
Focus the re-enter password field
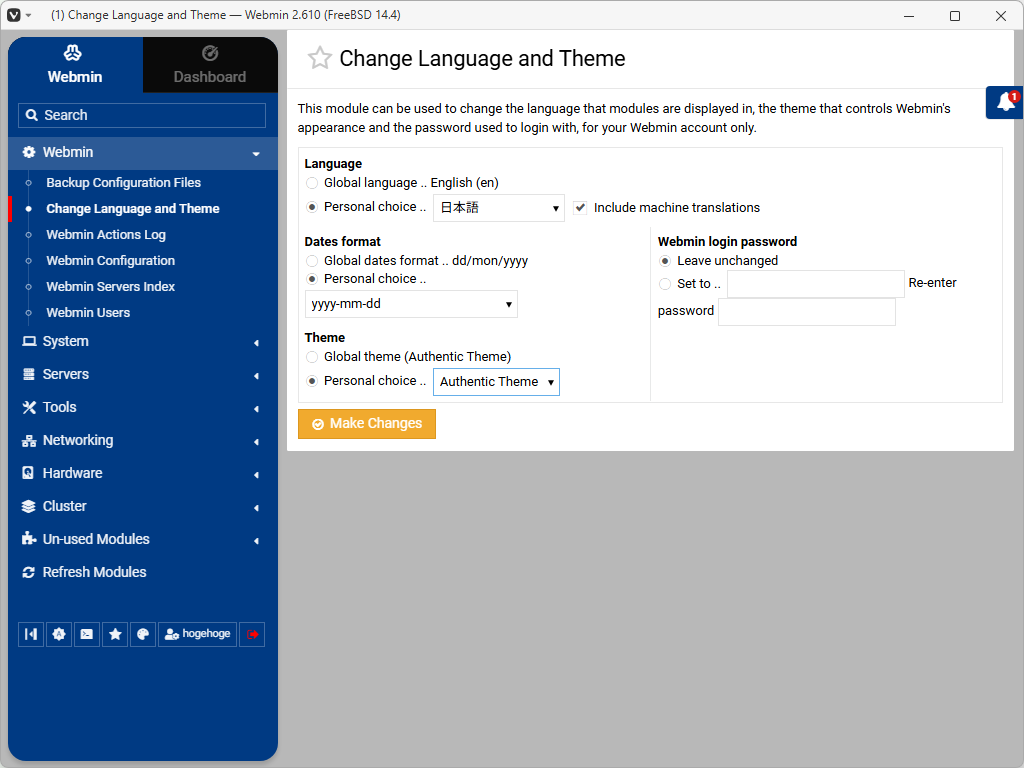pos(807,312)
